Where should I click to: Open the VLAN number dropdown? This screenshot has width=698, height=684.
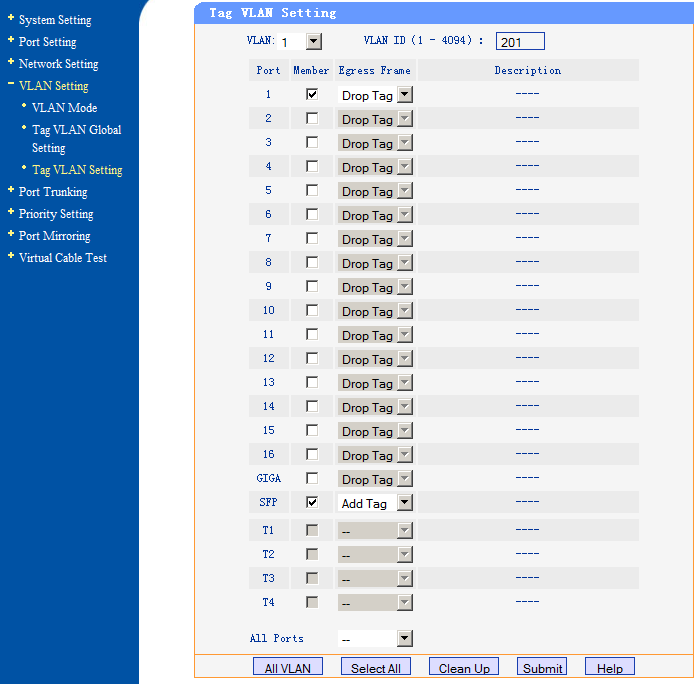pyautogui.click(x=299, y=42)
